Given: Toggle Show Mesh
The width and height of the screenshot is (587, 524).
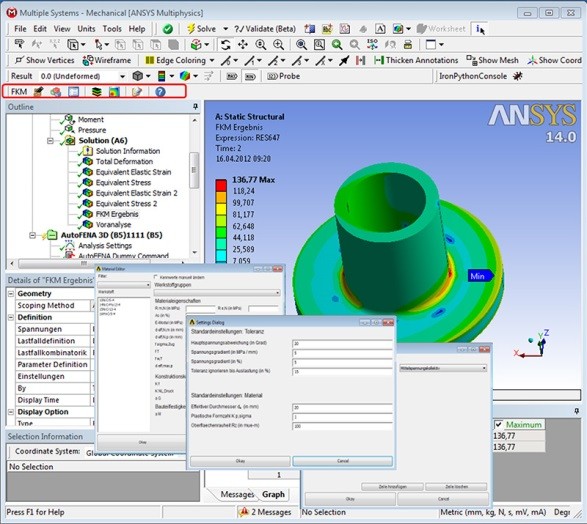Looking at the screenshot, I should [x=492, y=60].
